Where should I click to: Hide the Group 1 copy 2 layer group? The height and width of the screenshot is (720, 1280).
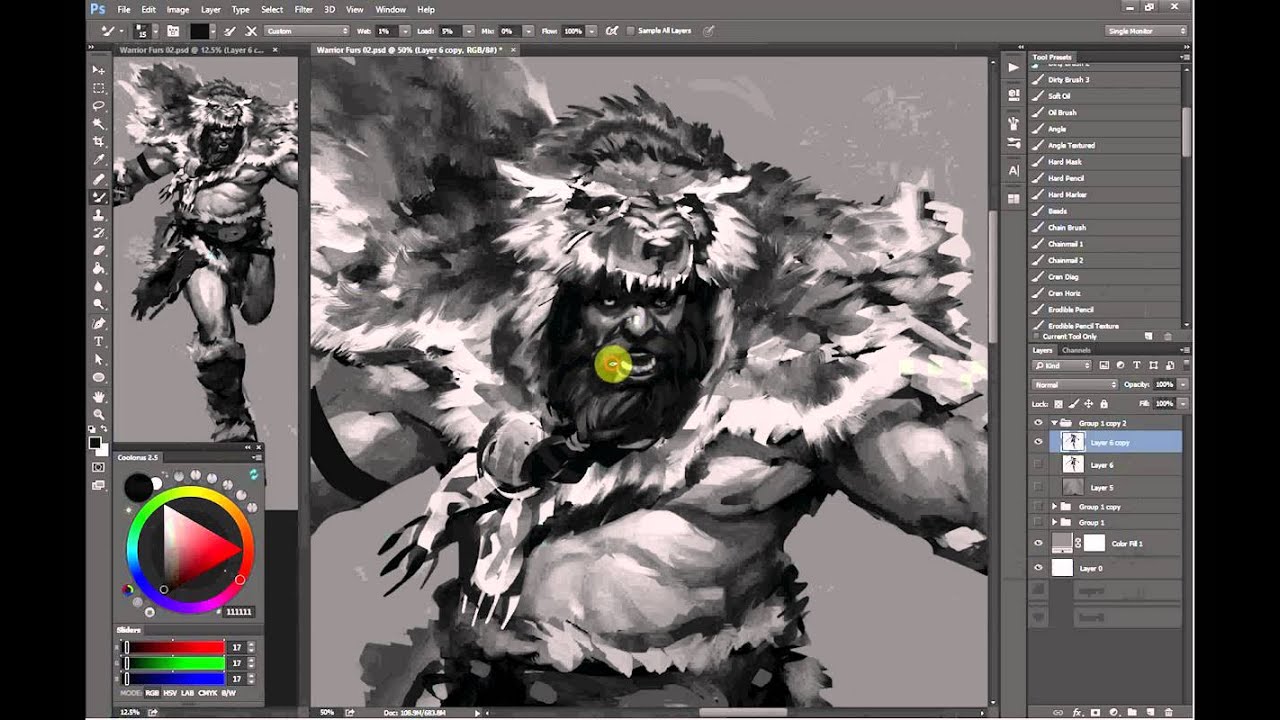click(x=1038, y=423)
